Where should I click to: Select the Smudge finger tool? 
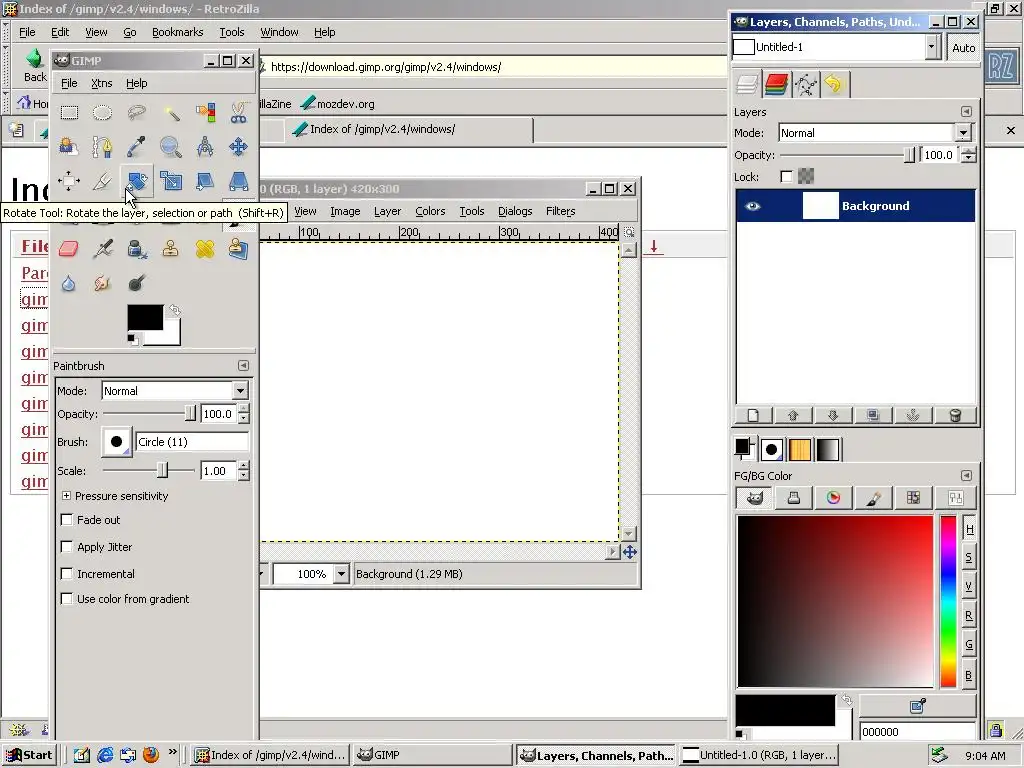point(103,283)
